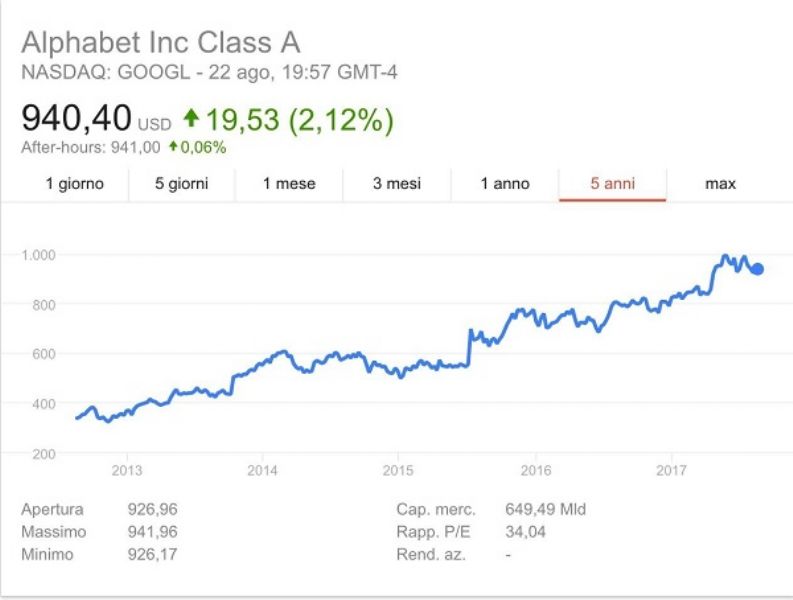Switch to the 5 giorni tab

click(182, 184)
